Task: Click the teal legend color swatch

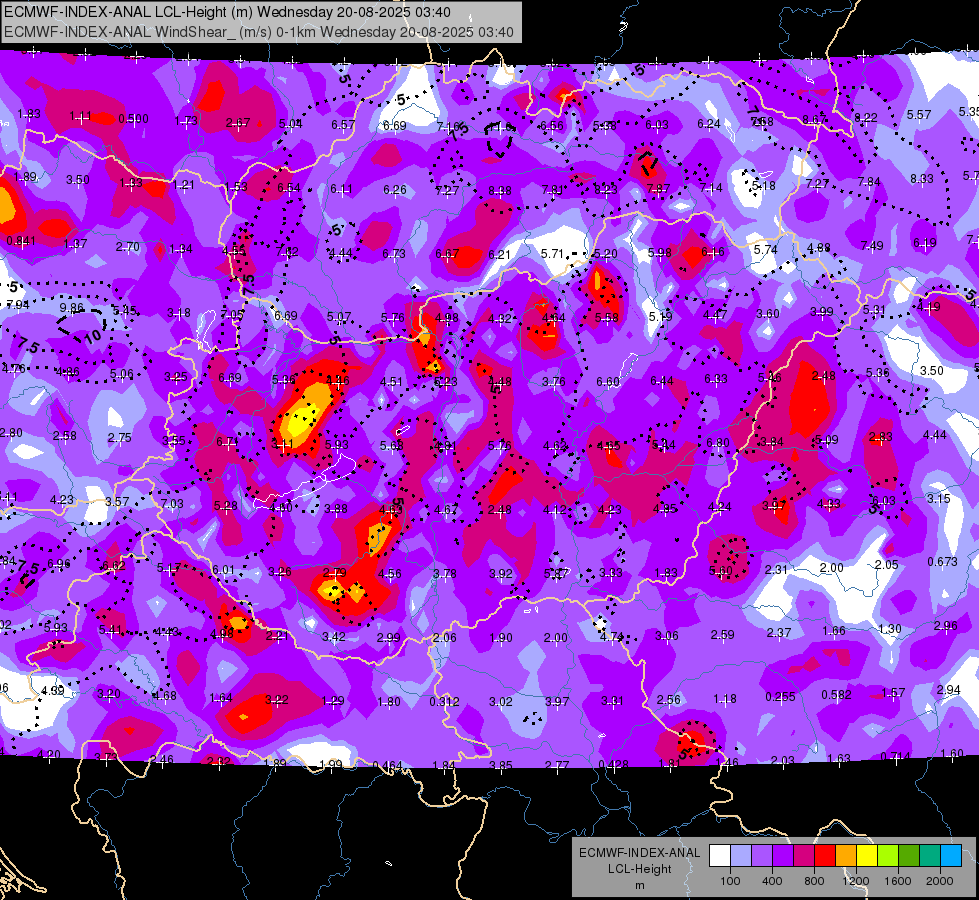Action: (x=930, y=856)
